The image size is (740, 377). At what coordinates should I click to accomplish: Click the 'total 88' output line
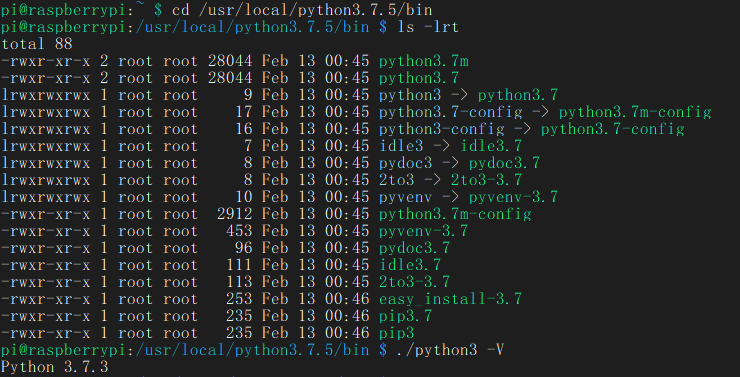click(x=37, y=44)
